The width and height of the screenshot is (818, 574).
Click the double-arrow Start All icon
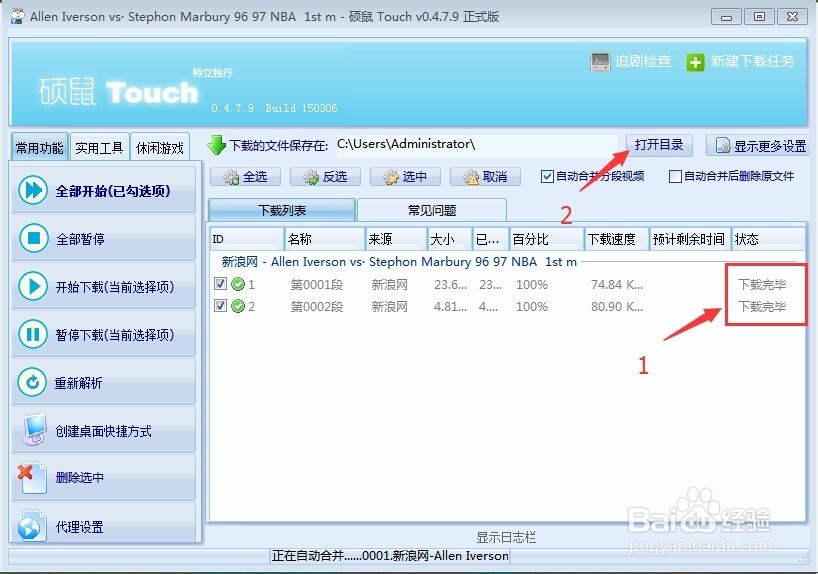tap(33, 190)
